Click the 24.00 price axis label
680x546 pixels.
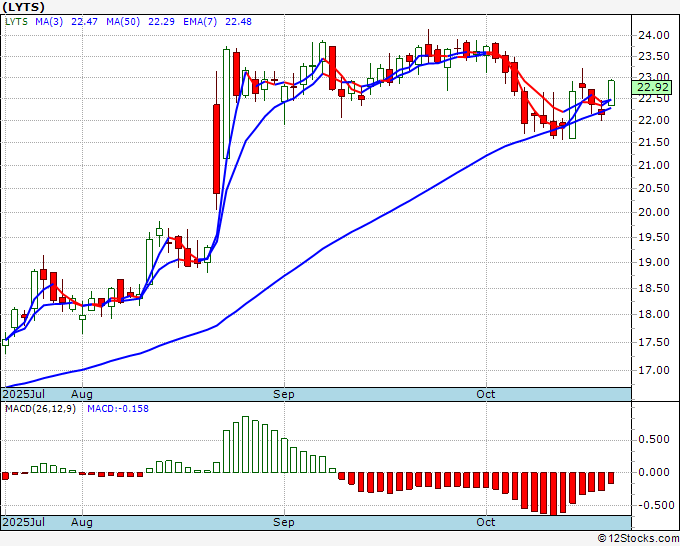(654, 36)
